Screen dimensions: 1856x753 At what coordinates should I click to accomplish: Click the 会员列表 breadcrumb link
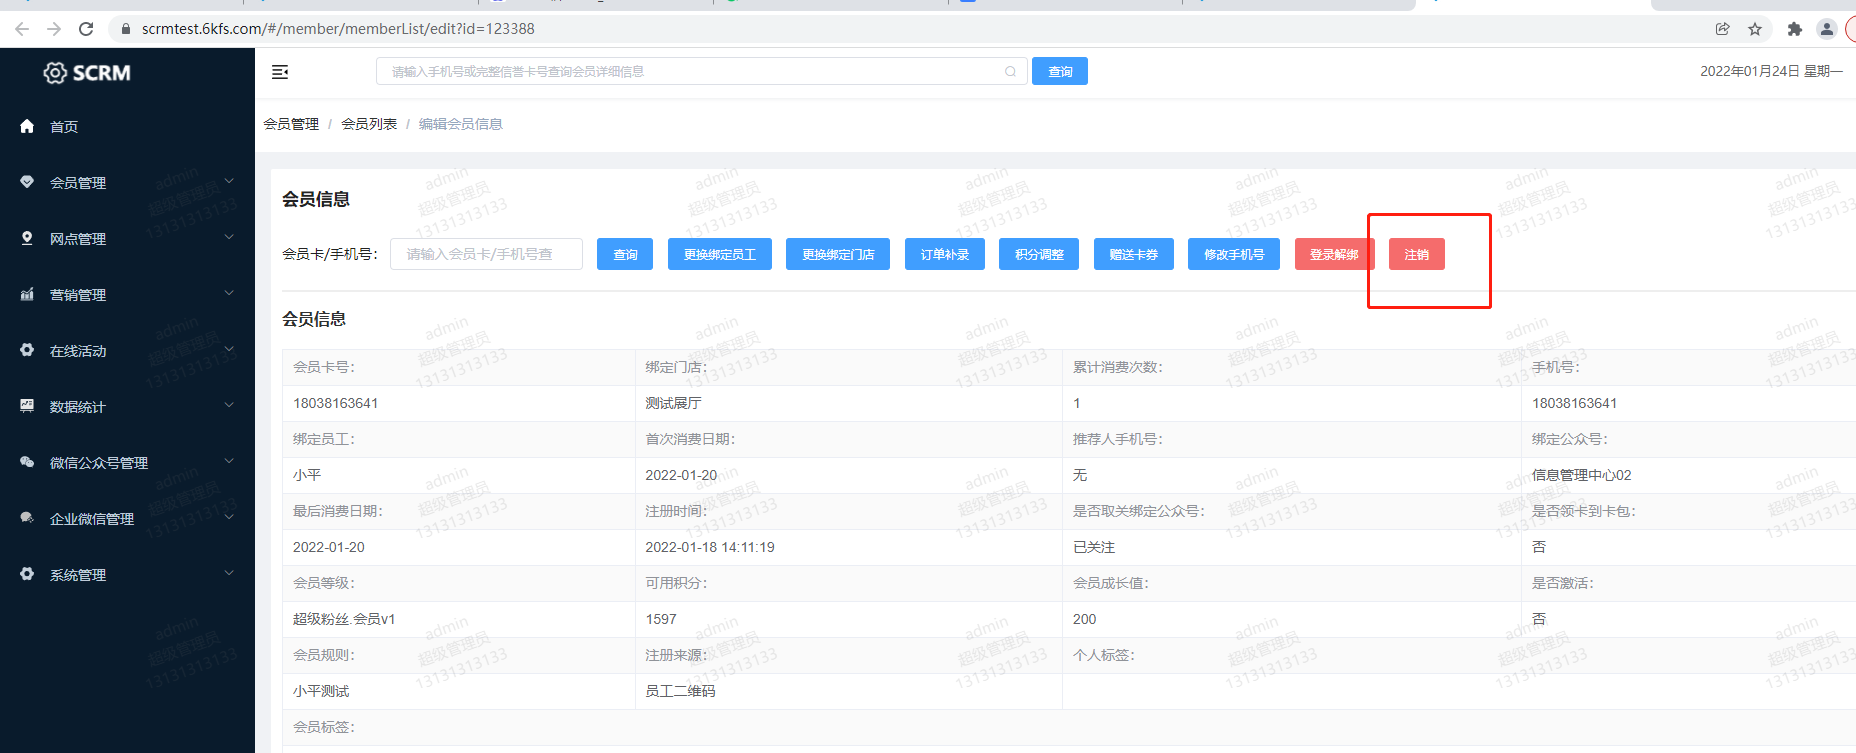point(369,124)
